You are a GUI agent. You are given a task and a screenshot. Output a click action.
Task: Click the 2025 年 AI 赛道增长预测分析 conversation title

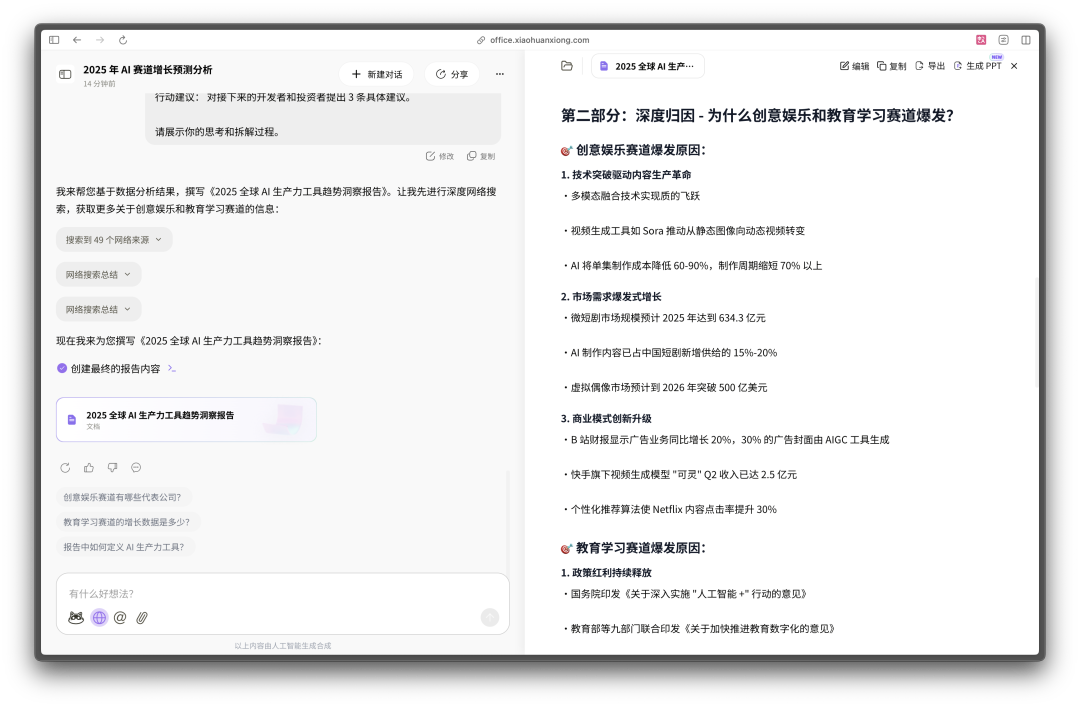pos(147,70)
